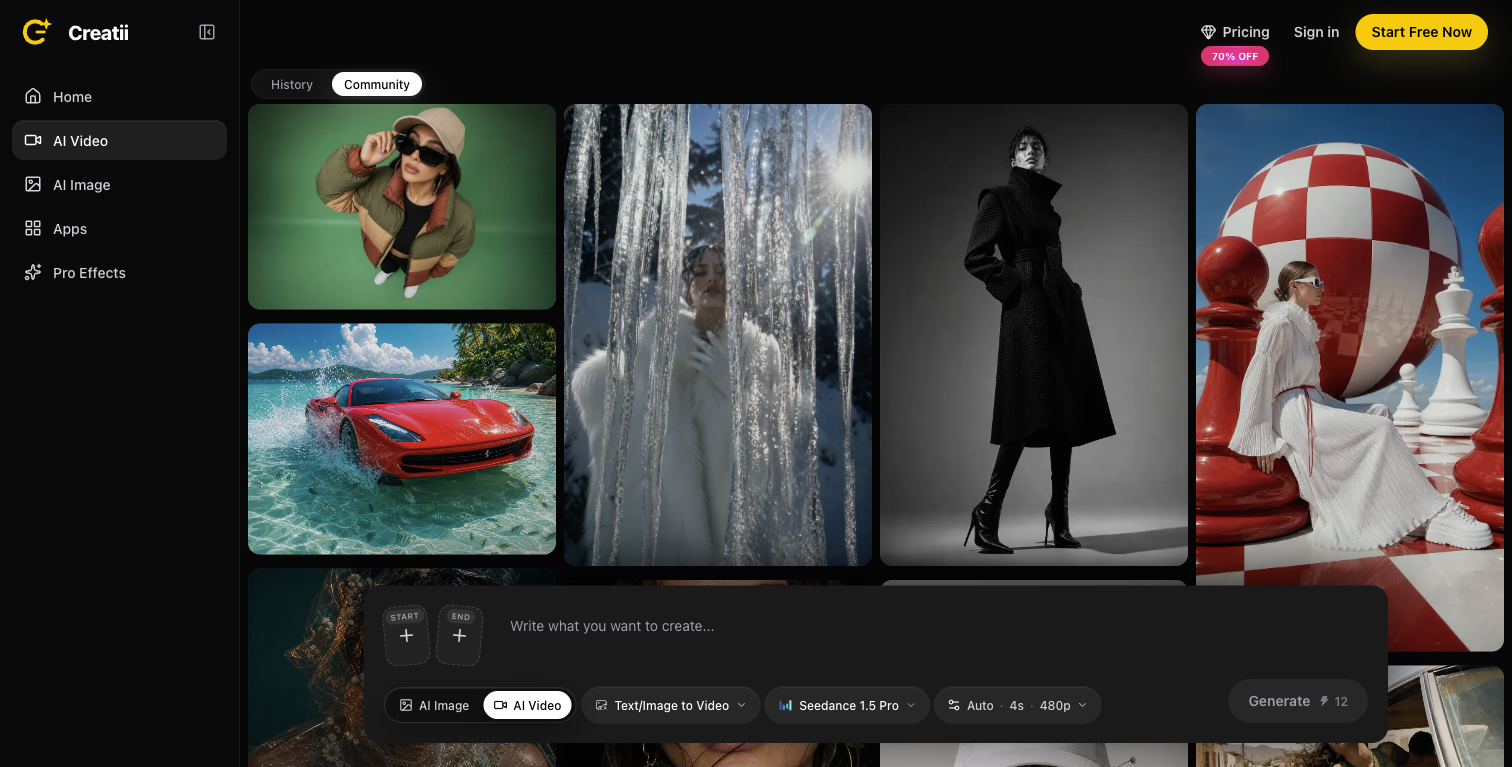Open the Seedance 1.5 Pro model dropdown

click(847, 705)
